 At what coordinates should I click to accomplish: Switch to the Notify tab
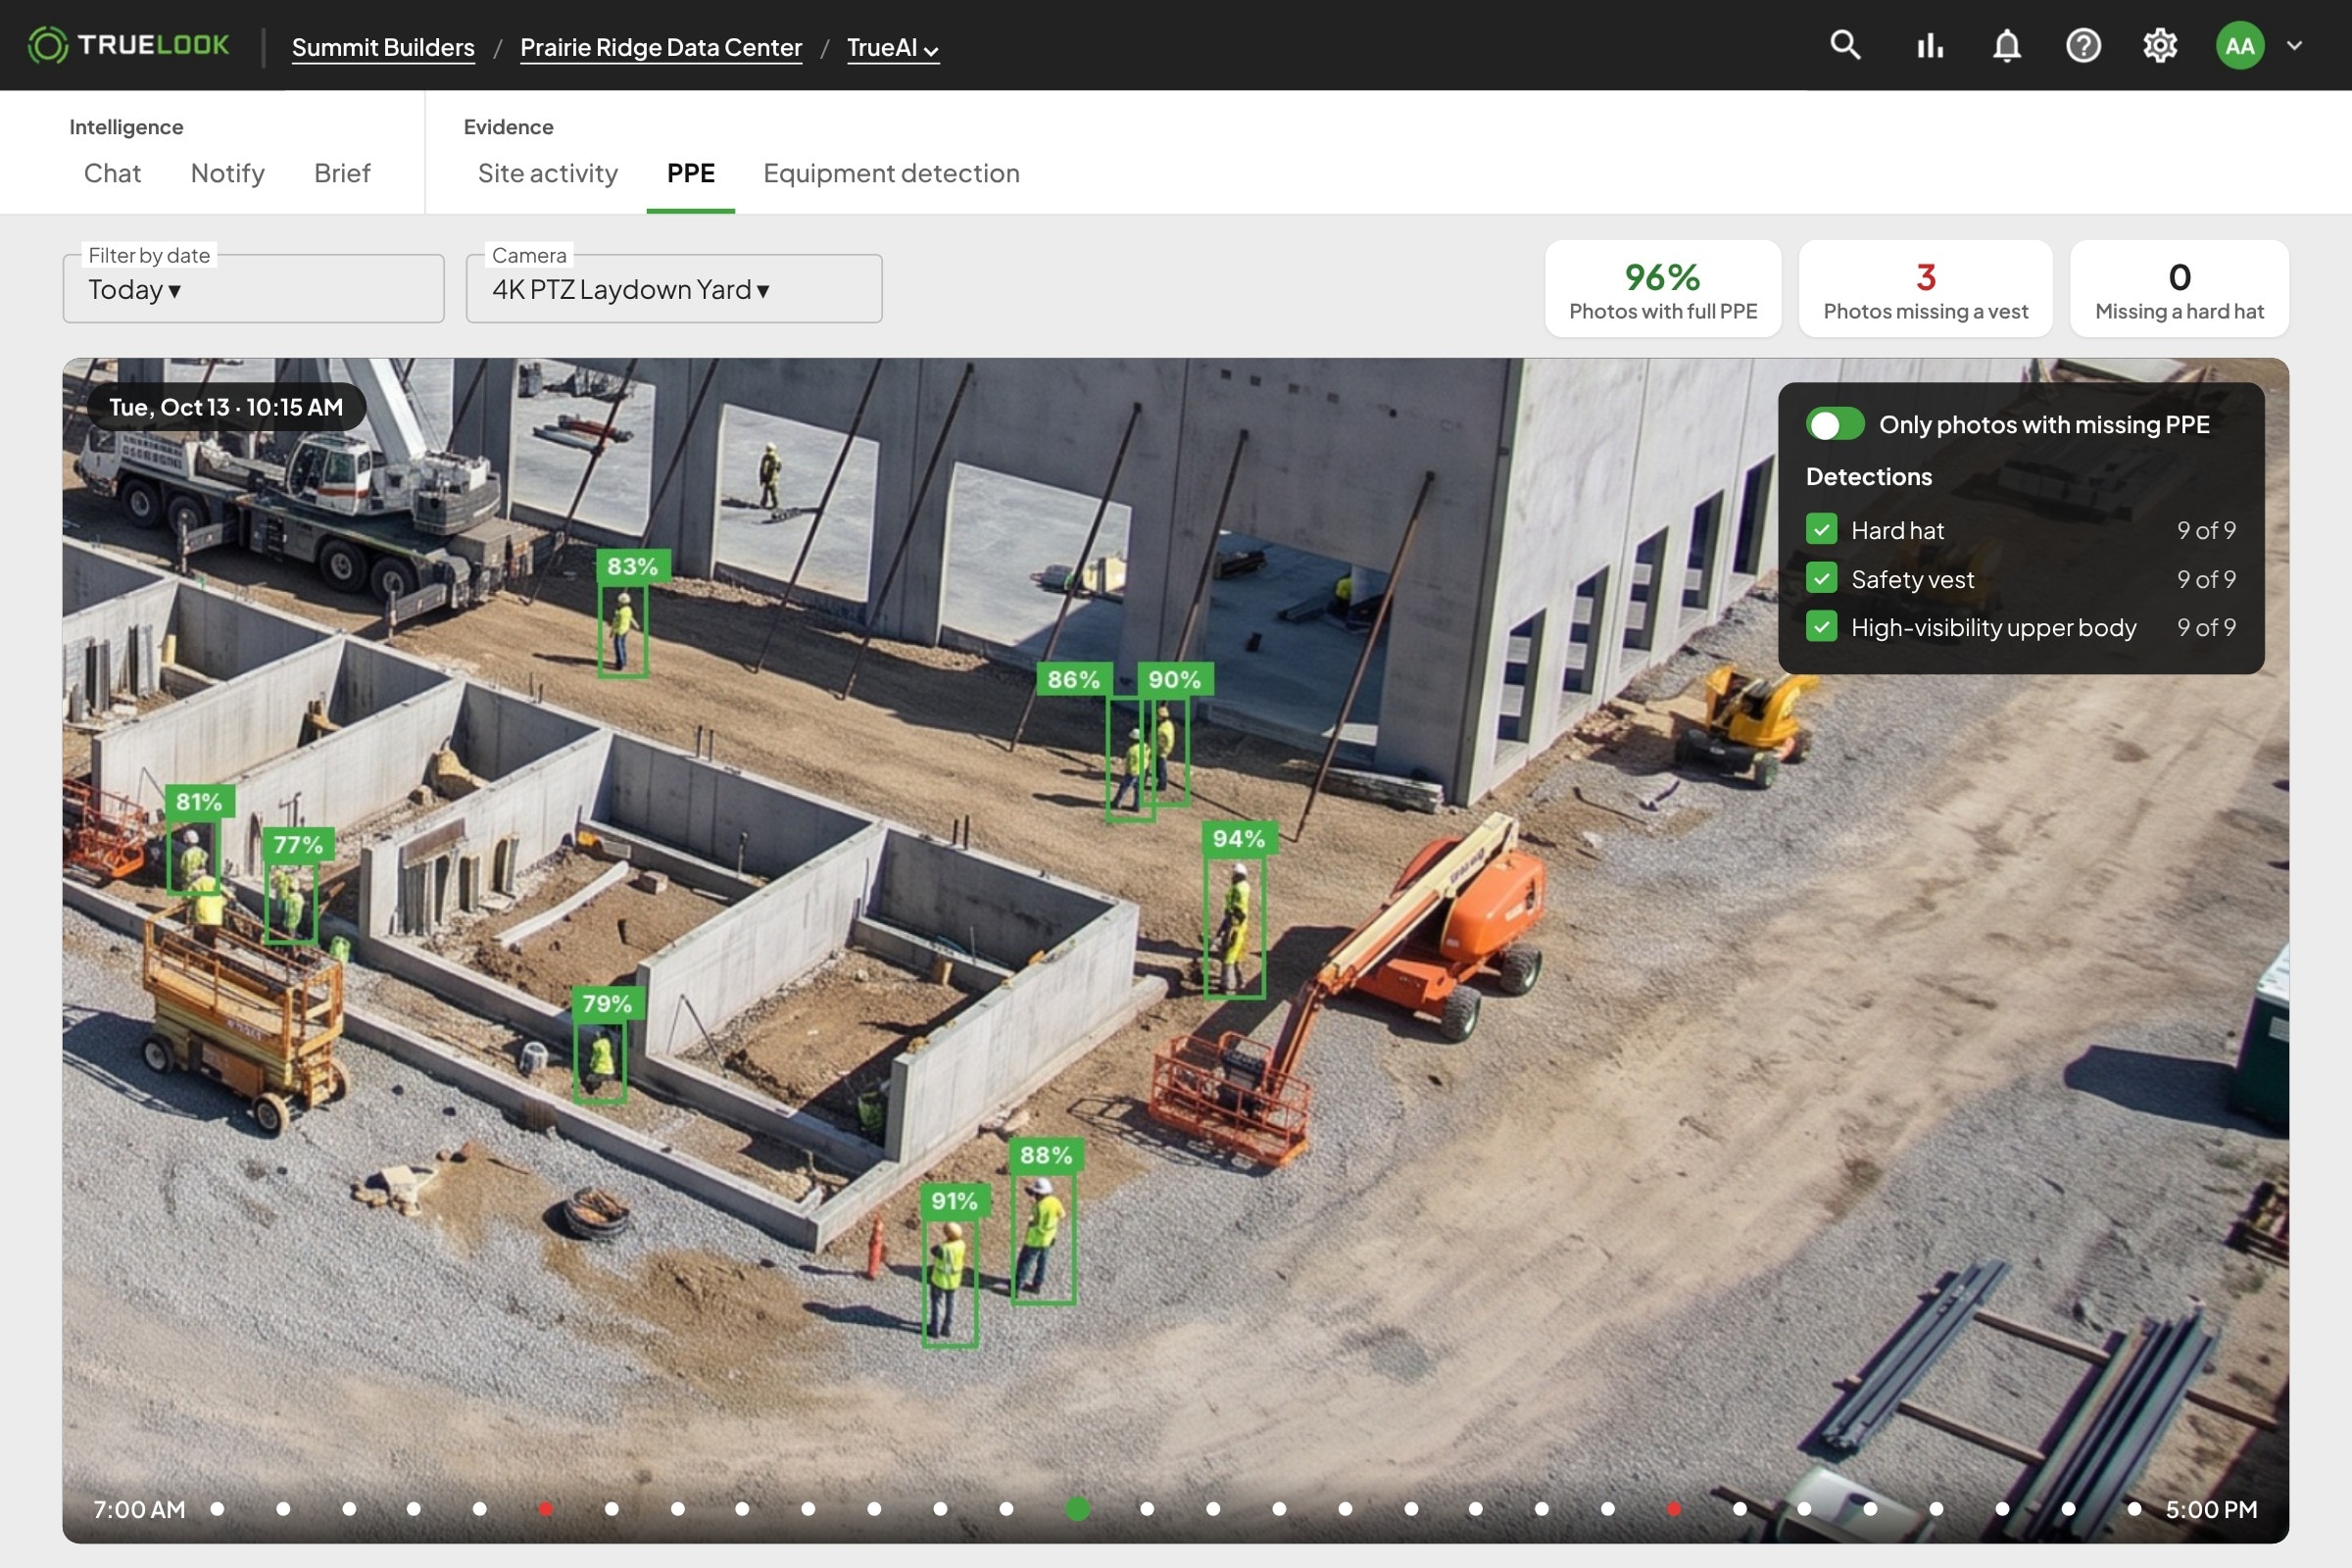pyautogui.click(x=227, y=173)
